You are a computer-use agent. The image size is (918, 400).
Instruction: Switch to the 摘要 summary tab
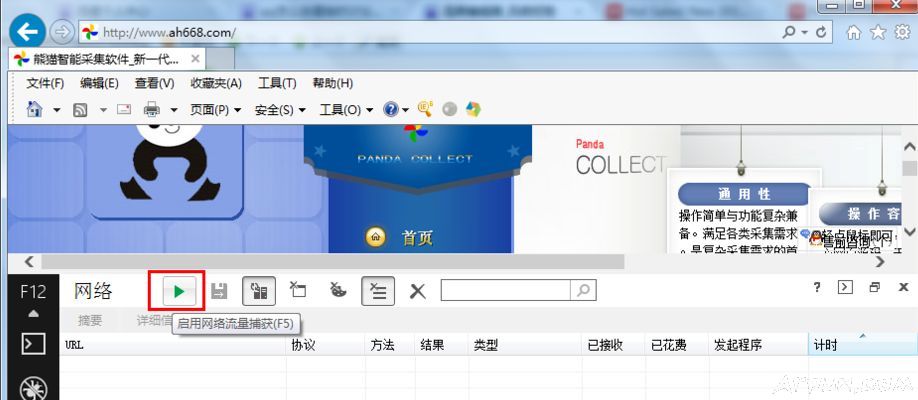(90, 320)
